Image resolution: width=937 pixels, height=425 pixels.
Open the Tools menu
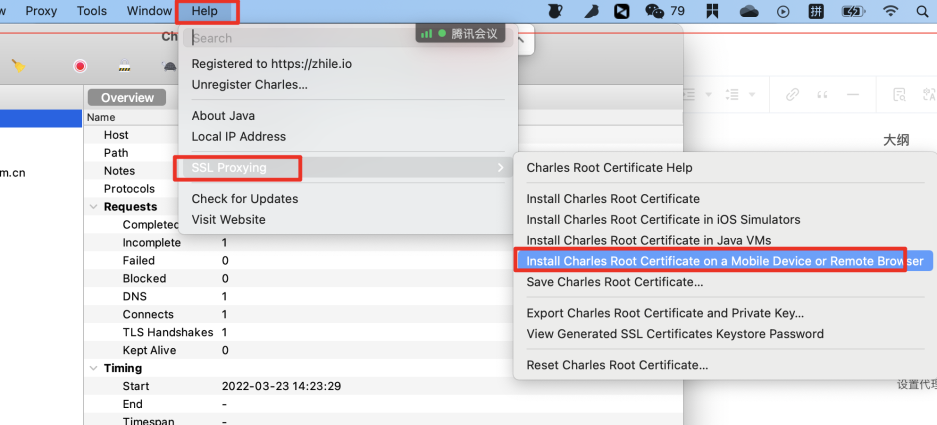coord(92,11)
